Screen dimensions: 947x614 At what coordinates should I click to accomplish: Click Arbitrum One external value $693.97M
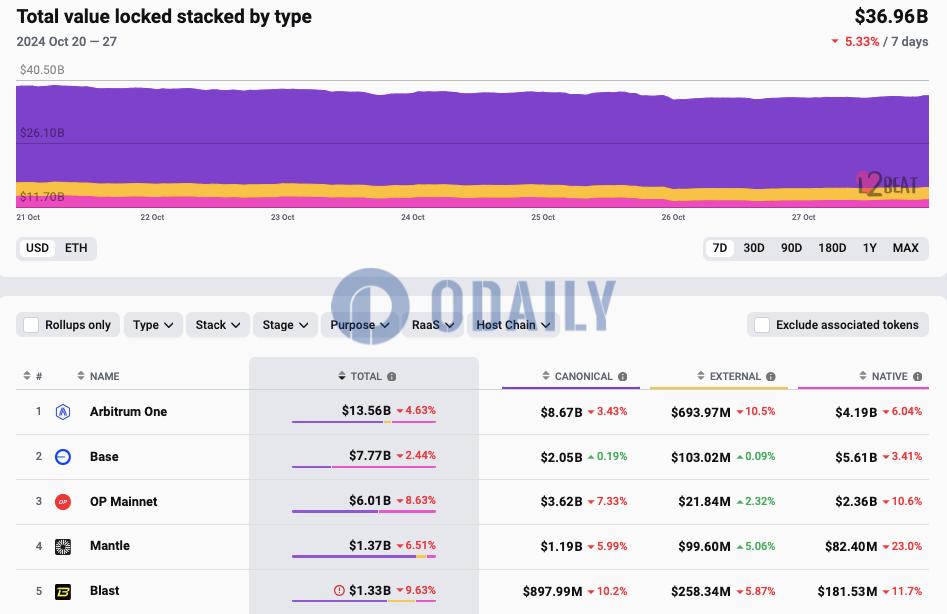pyautogui.click(x=701, y=412)
